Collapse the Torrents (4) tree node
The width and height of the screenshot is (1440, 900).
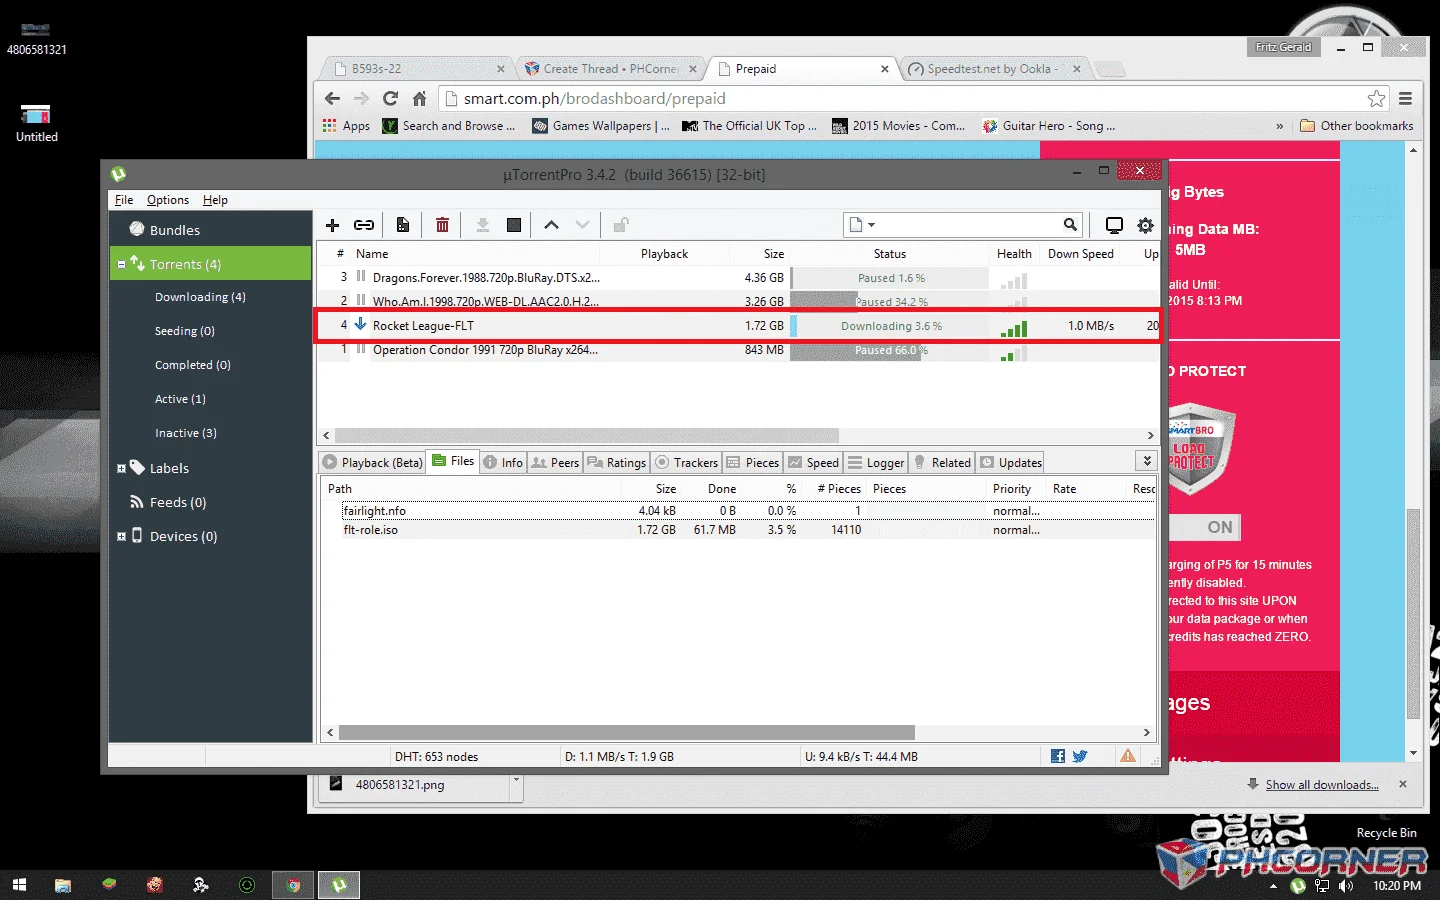coord(121,265)
